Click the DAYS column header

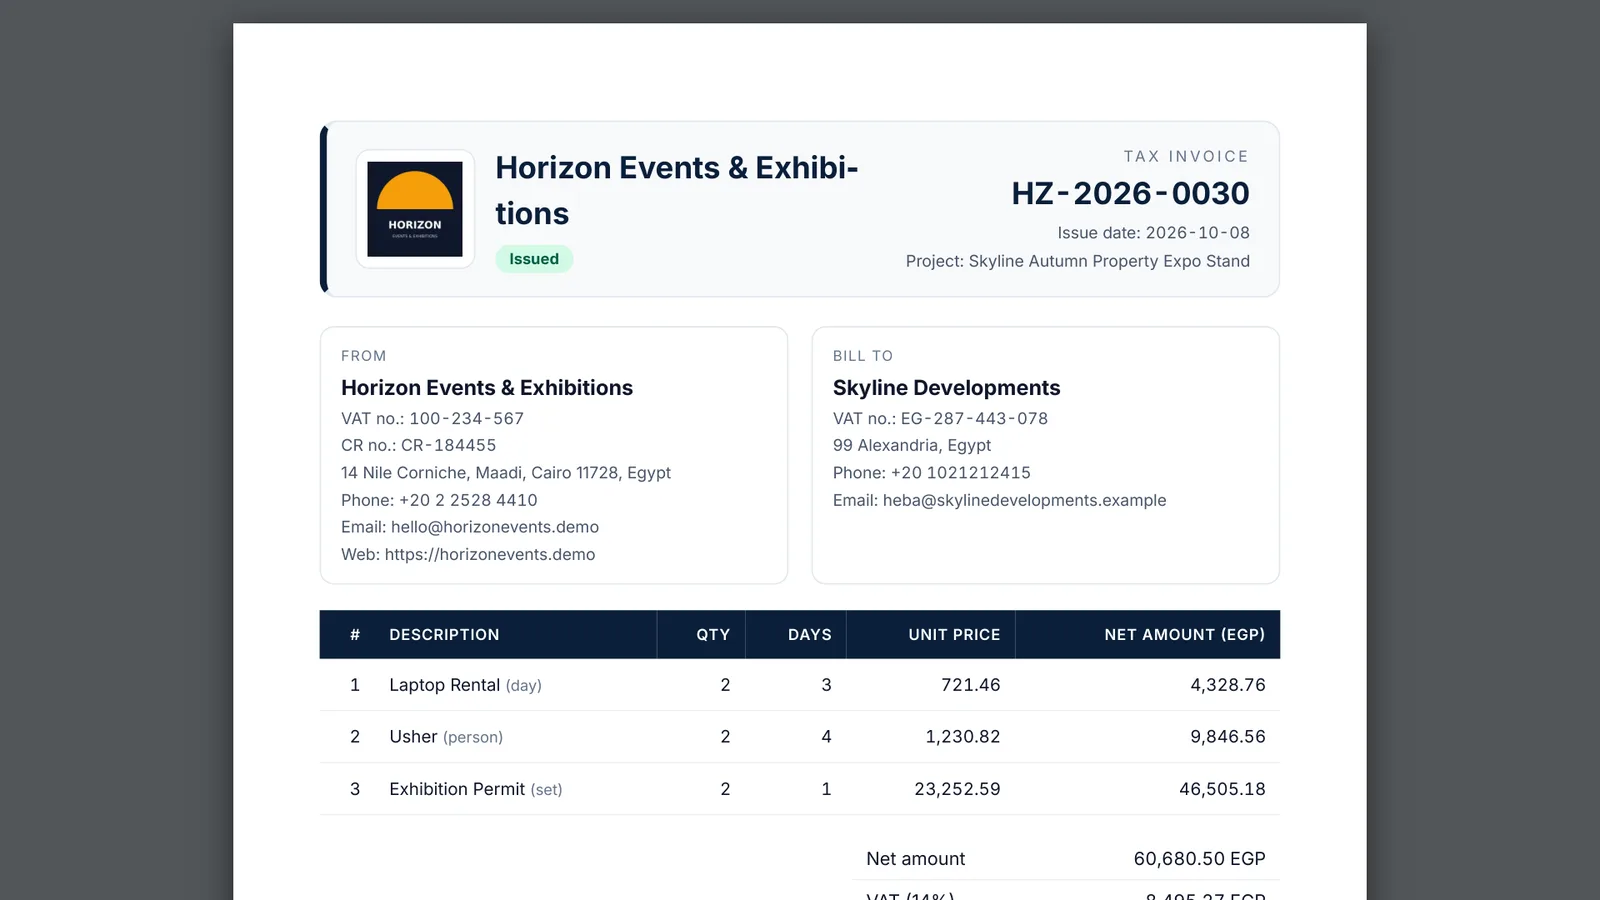pyautogui.click(x=810, y=635)
